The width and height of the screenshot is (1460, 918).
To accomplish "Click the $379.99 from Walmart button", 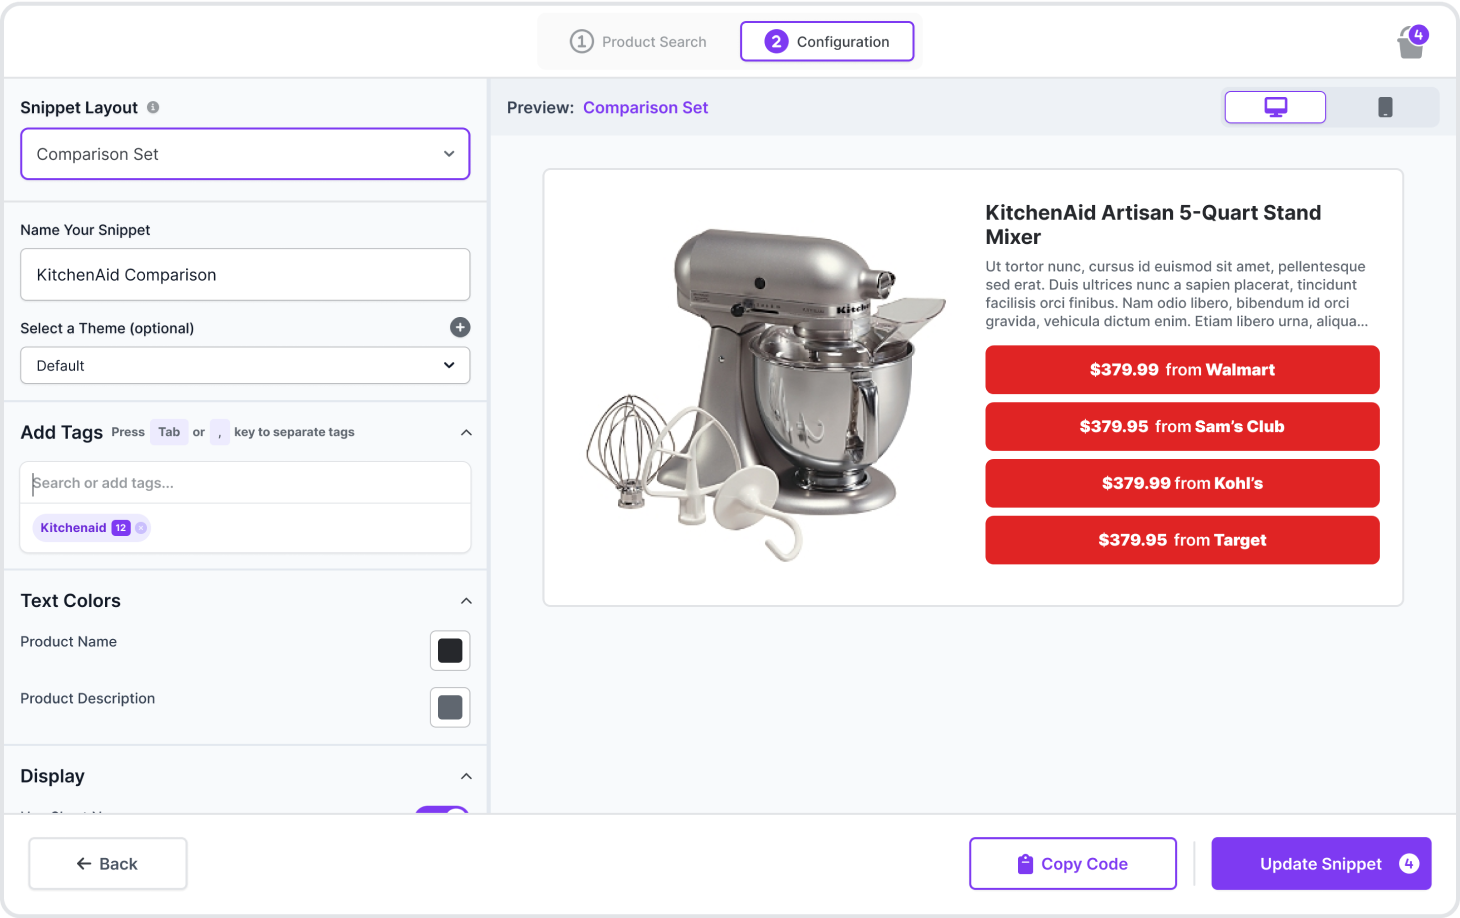I will pyautogui.click(x=1182, y=370).
